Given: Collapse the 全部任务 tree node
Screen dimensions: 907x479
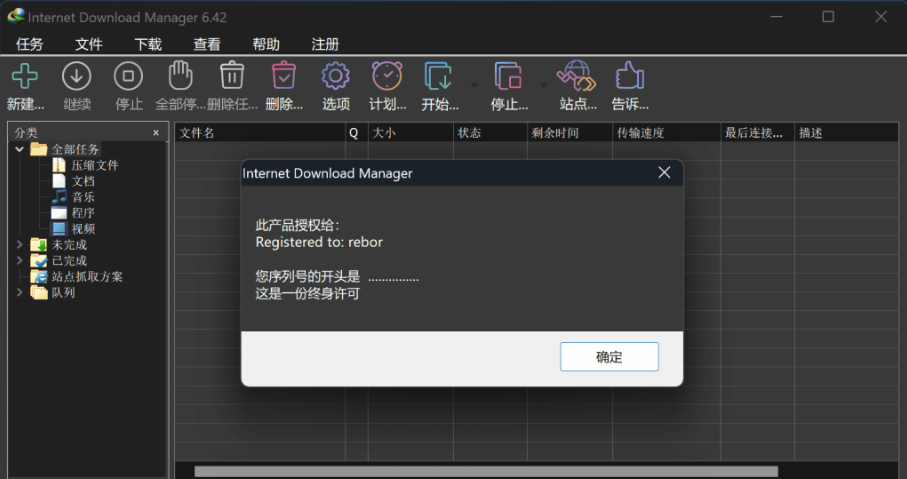Looking at the screenshot, I should (x=19, y=149).
